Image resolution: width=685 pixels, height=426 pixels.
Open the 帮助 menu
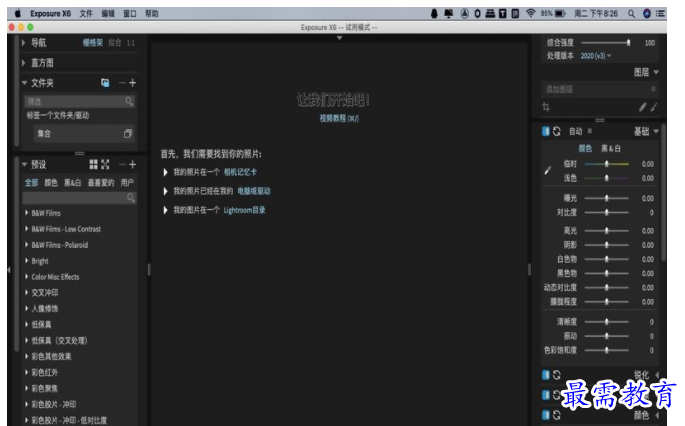pyautogui.click(x=152, y=14)
